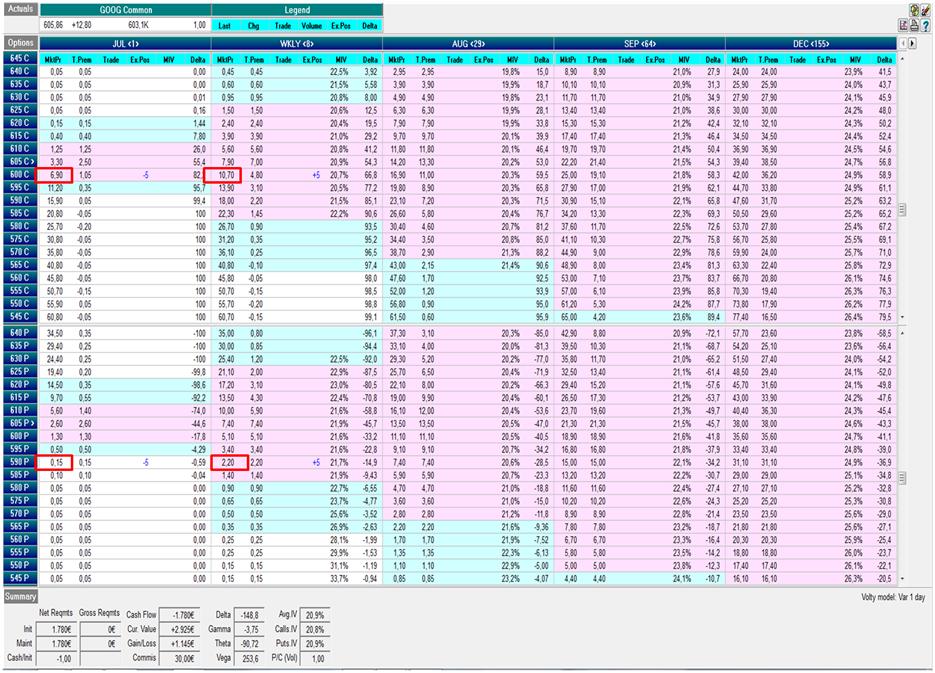Click the DEC Delta column header
This screenshot has height=673, width=935.
pyautogui.click(x=884, y=60)
